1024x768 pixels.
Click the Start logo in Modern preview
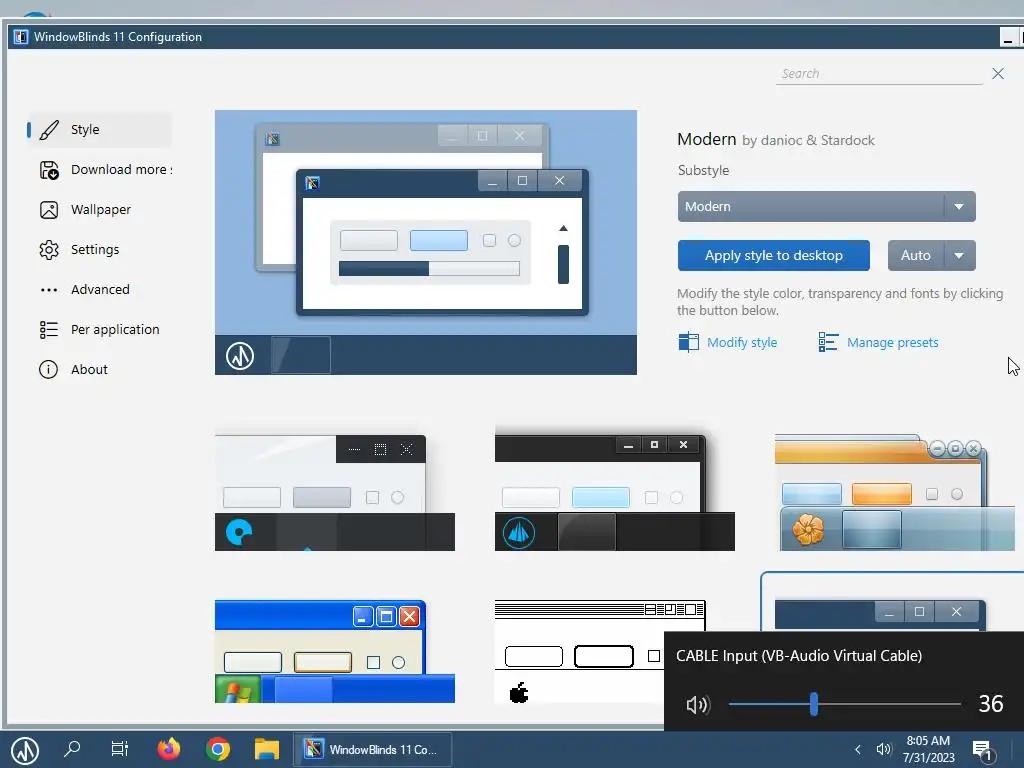(240, 356)
